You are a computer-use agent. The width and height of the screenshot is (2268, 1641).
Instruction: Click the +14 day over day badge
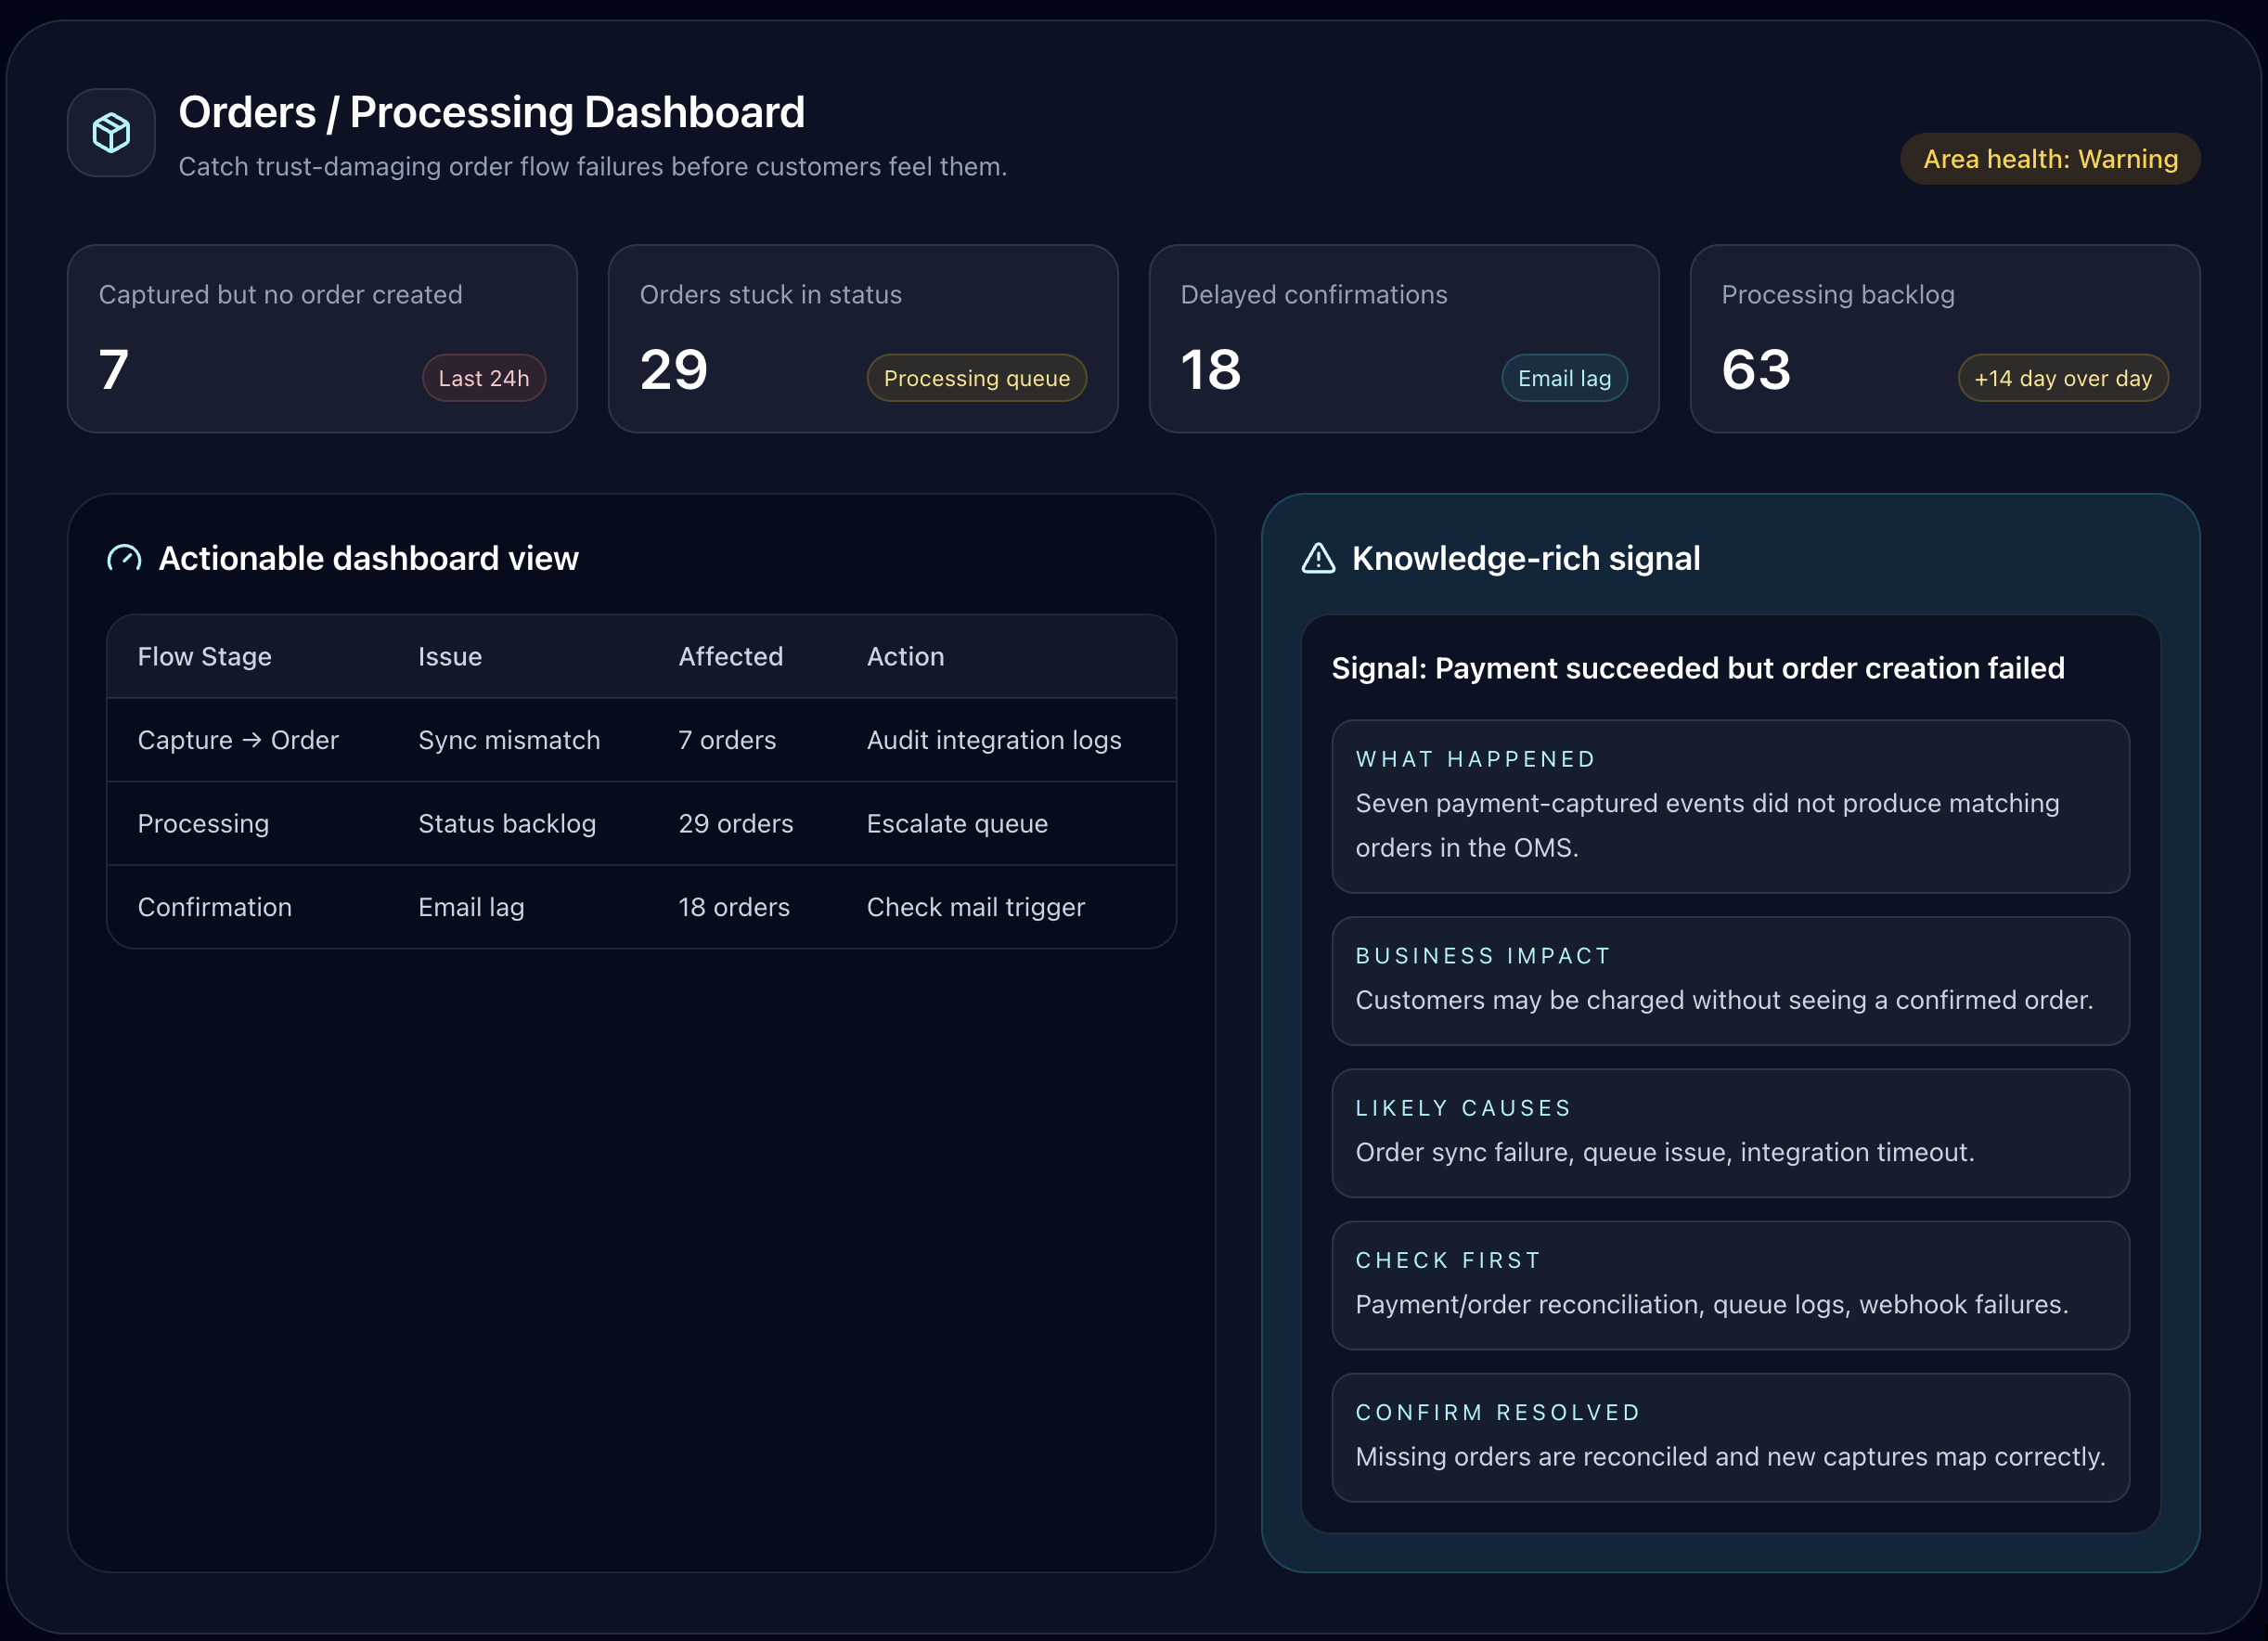(2062, 378)
